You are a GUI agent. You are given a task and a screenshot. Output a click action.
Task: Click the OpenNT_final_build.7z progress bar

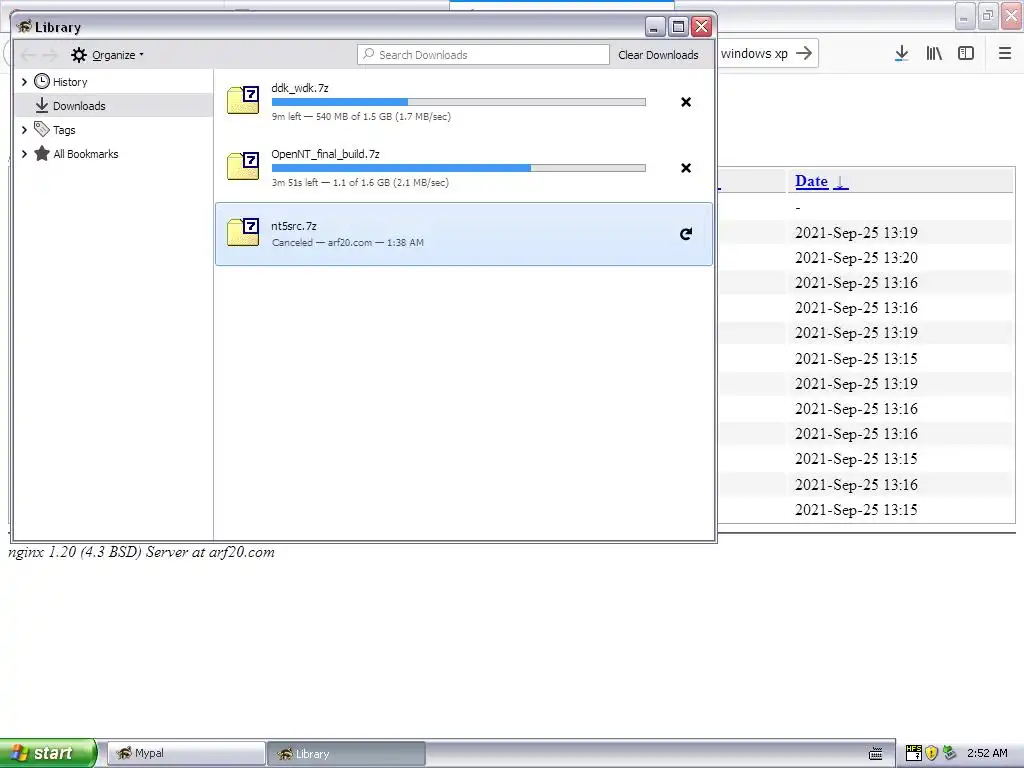pyautogui.click(x=458, y=168)
